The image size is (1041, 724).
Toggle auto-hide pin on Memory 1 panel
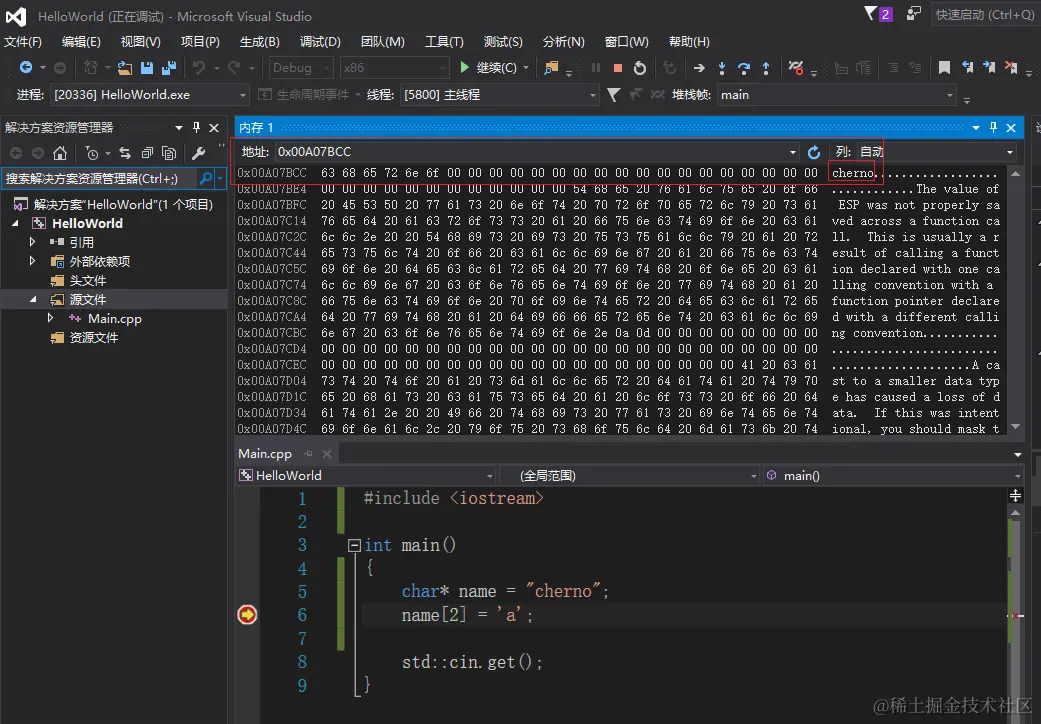coord(993,128)
